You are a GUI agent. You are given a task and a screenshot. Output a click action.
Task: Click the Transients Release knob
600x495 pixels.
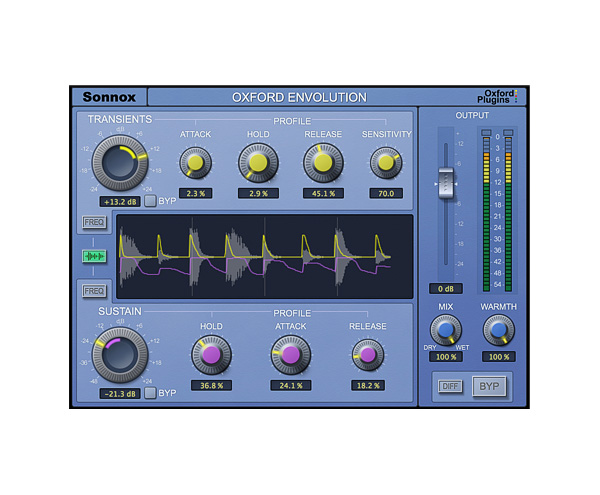pos(323,163)
